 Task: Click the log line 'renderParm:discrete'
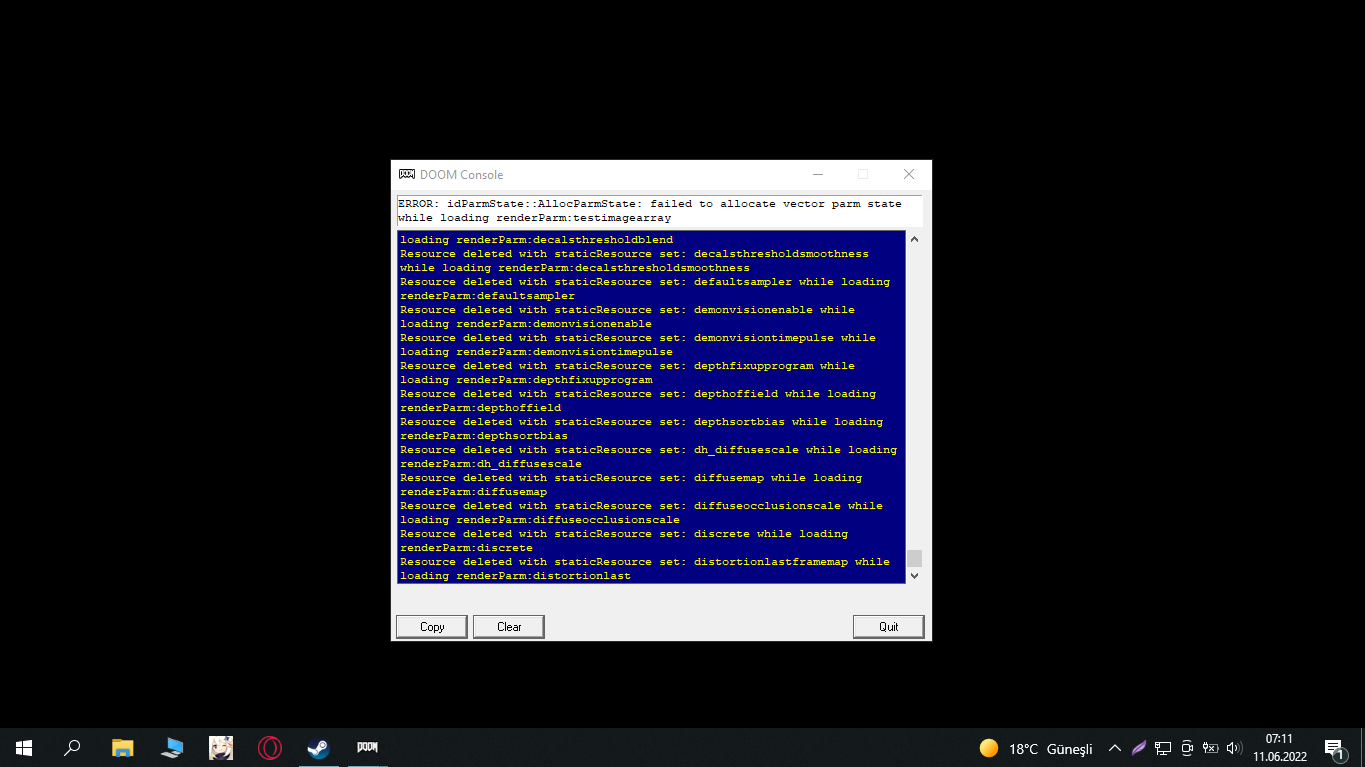click(x=467, y=548)
